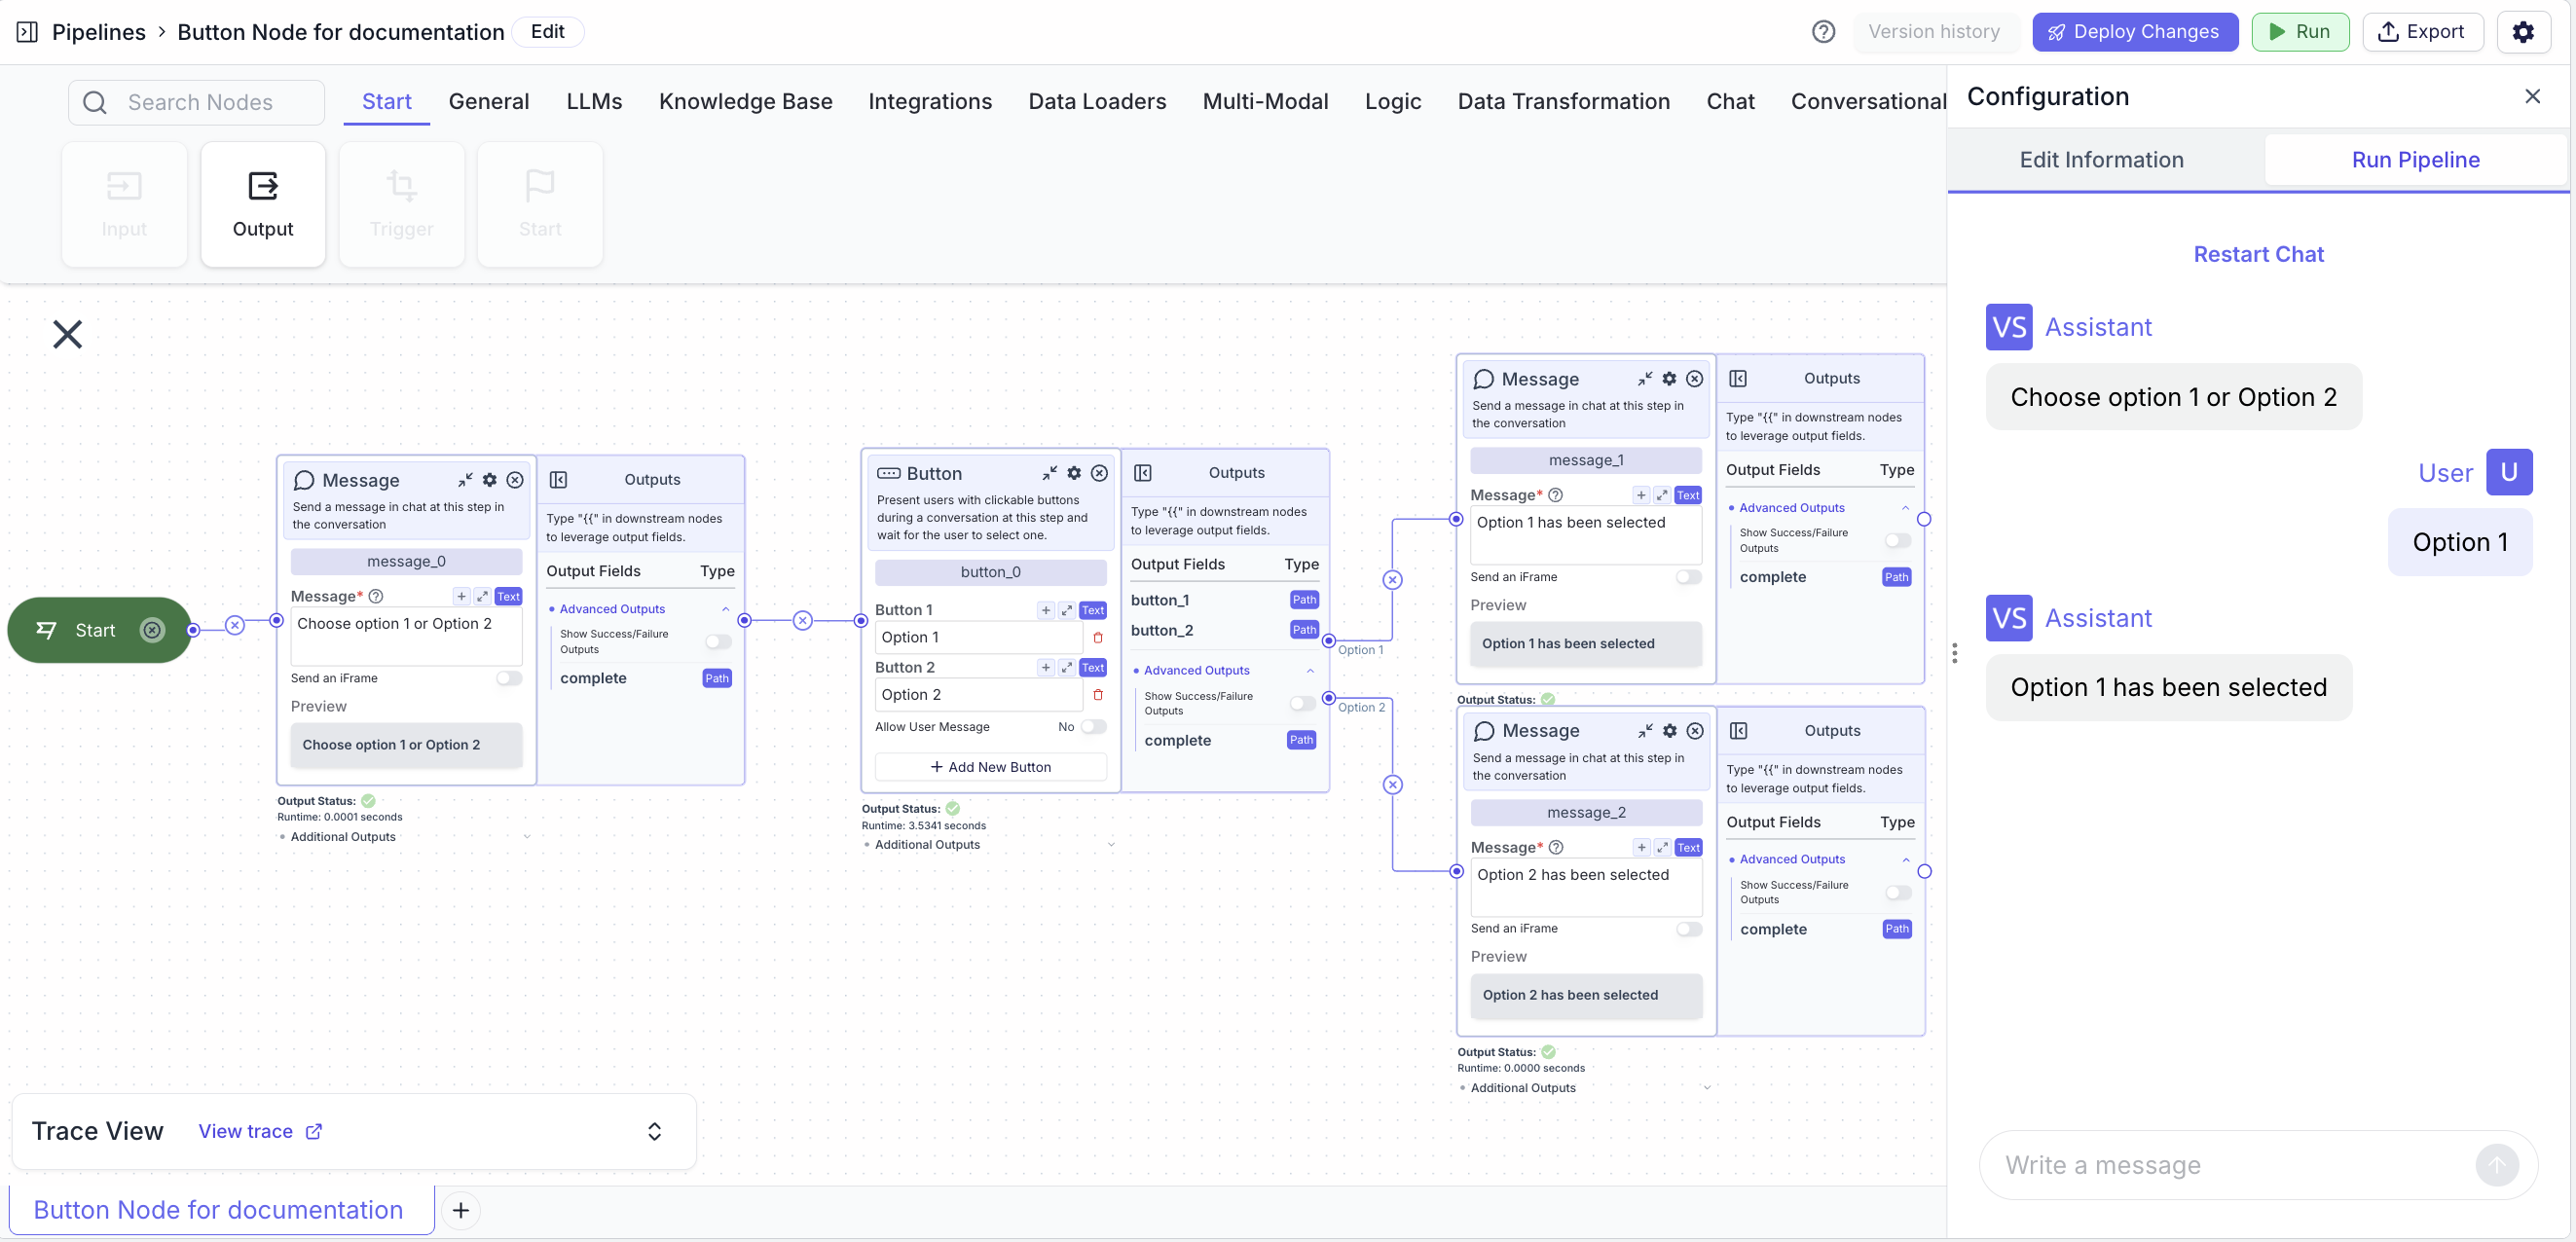Switch to the Logic tab
The width and height of the screenshot is (2576, 1242).
tap(1392, 101)
